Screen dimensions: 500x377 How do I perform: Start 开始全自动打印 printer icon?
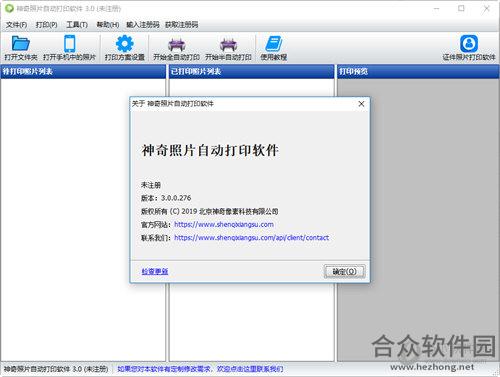(176, 44)
